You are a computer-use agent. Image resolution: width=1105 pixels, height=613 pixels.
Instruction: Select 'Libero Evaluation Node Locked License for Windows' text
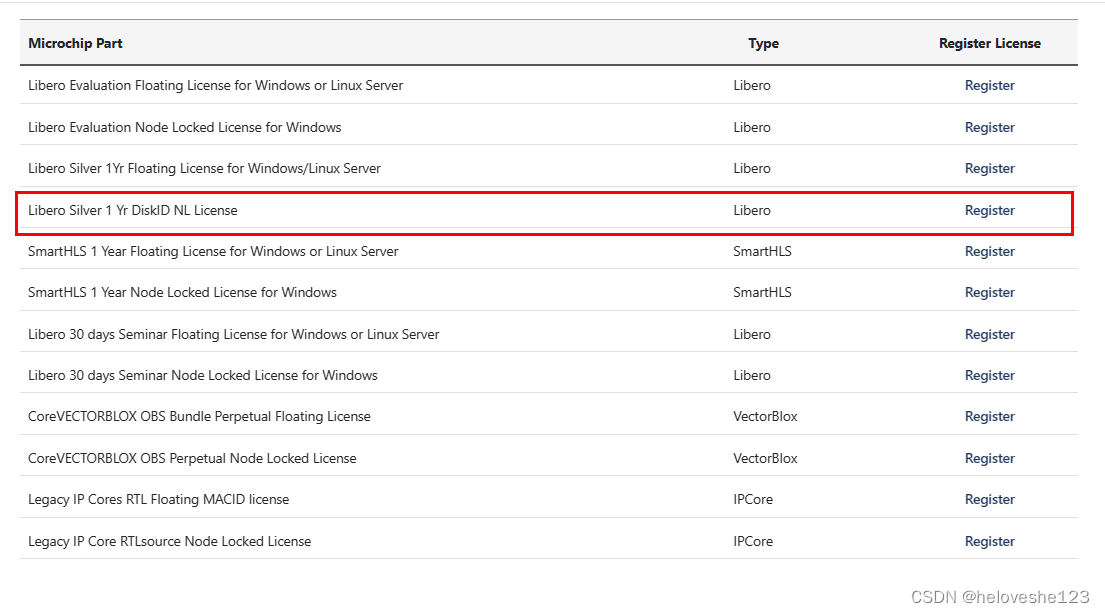click(x=185, y=128)
